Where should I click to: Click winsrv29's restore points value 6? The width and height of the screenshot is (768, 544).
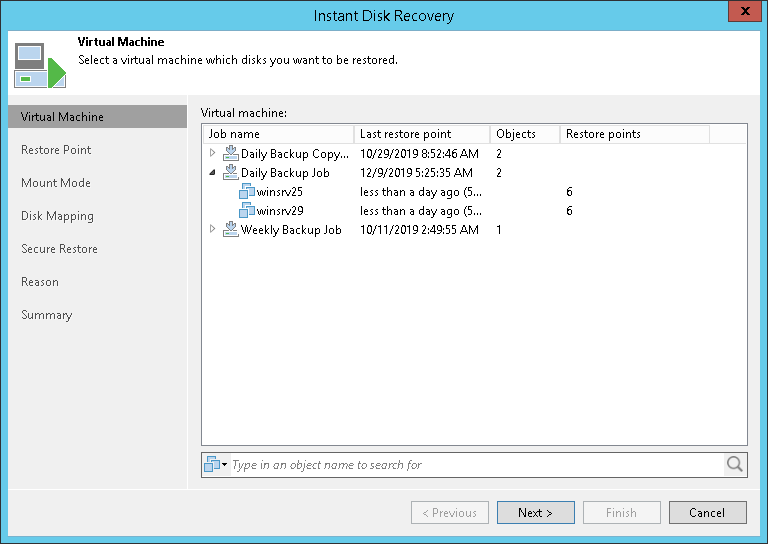569,211
